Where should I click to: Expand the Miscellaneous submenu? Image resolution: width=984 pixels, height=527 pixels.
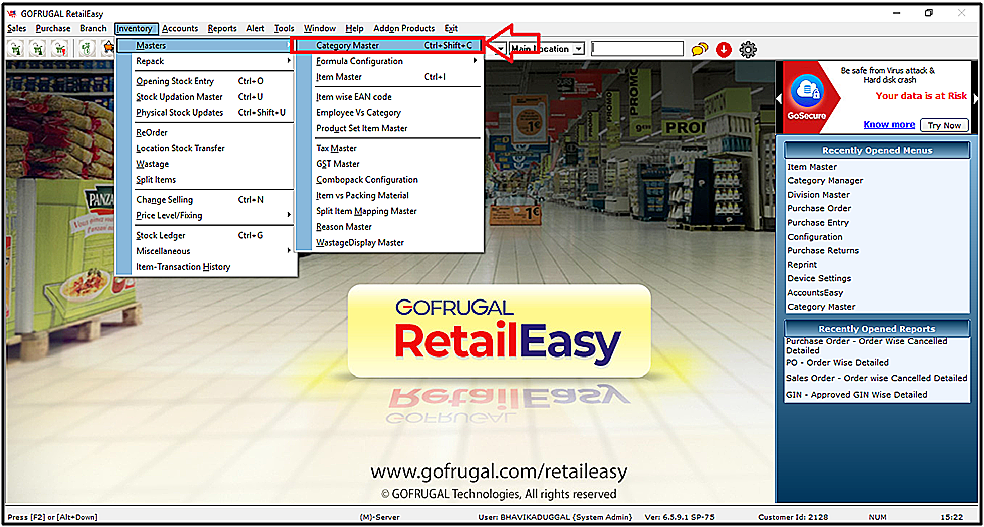(206, 251)
